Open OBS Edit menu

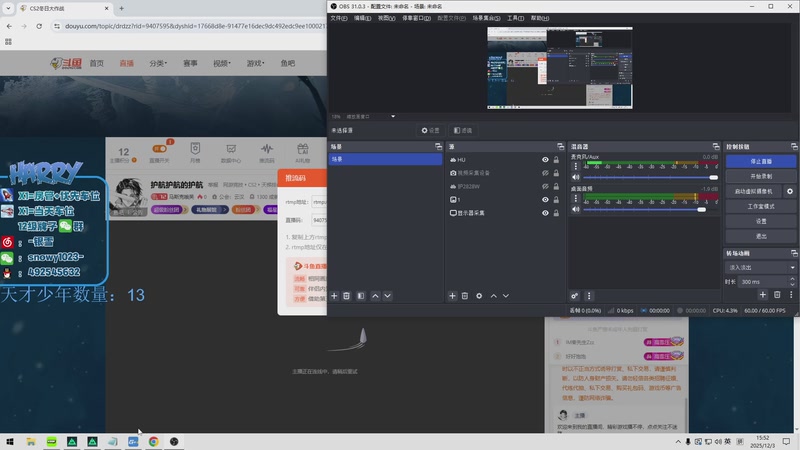363,18
